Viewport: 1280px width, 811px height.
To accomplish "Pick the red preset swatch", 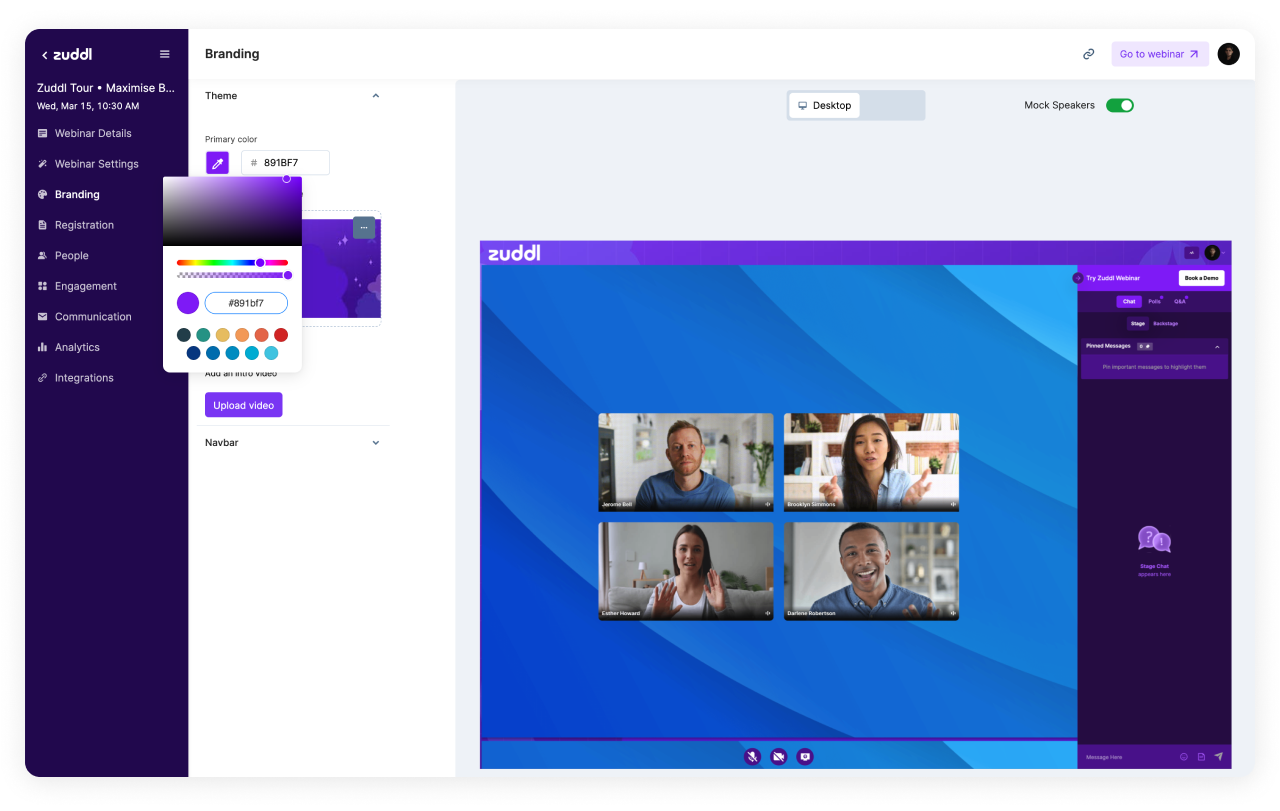I will point(281,335).
